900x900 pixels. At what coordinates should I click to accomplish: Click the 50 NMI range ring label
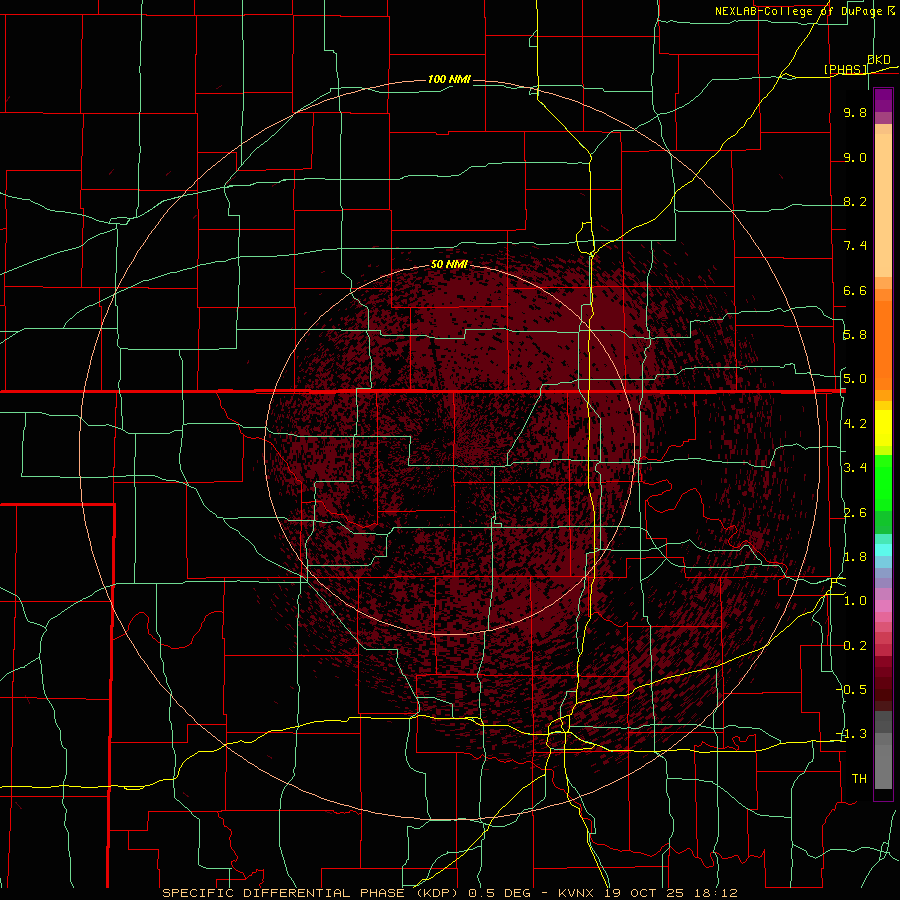[449, 264]
